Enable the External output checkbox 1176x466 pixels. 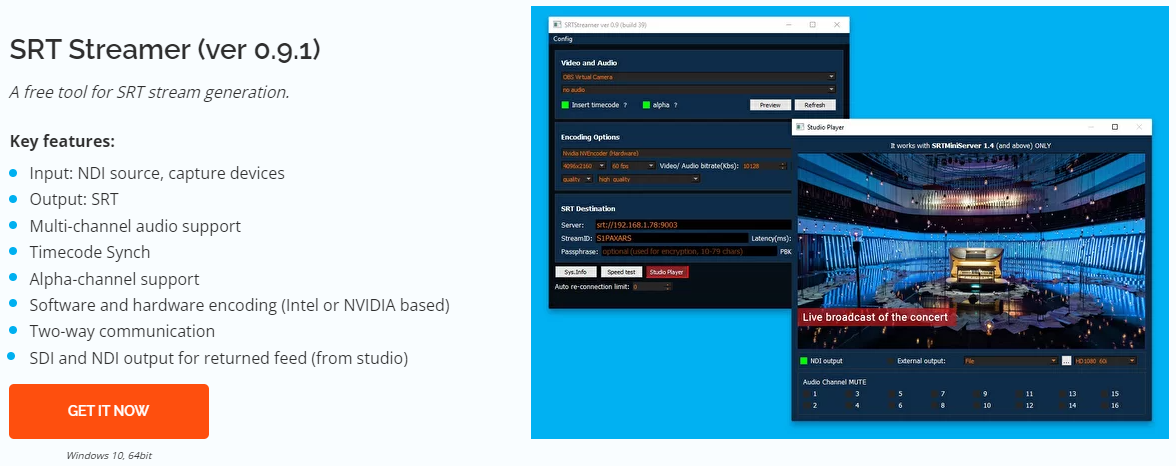point(890,361)
